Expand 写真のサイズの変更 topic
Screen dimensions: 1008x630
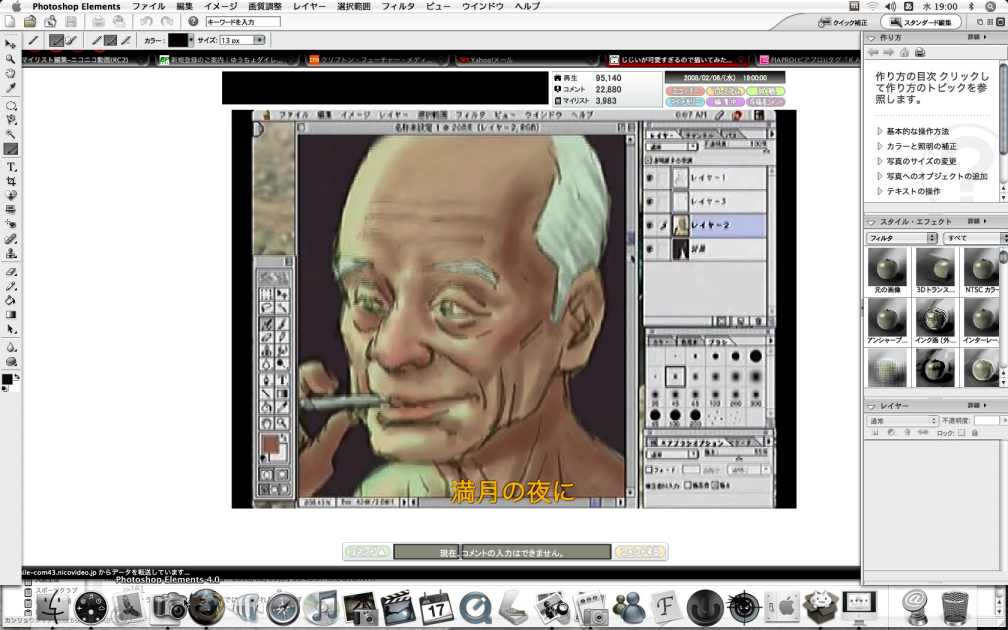tap(880, 161)
